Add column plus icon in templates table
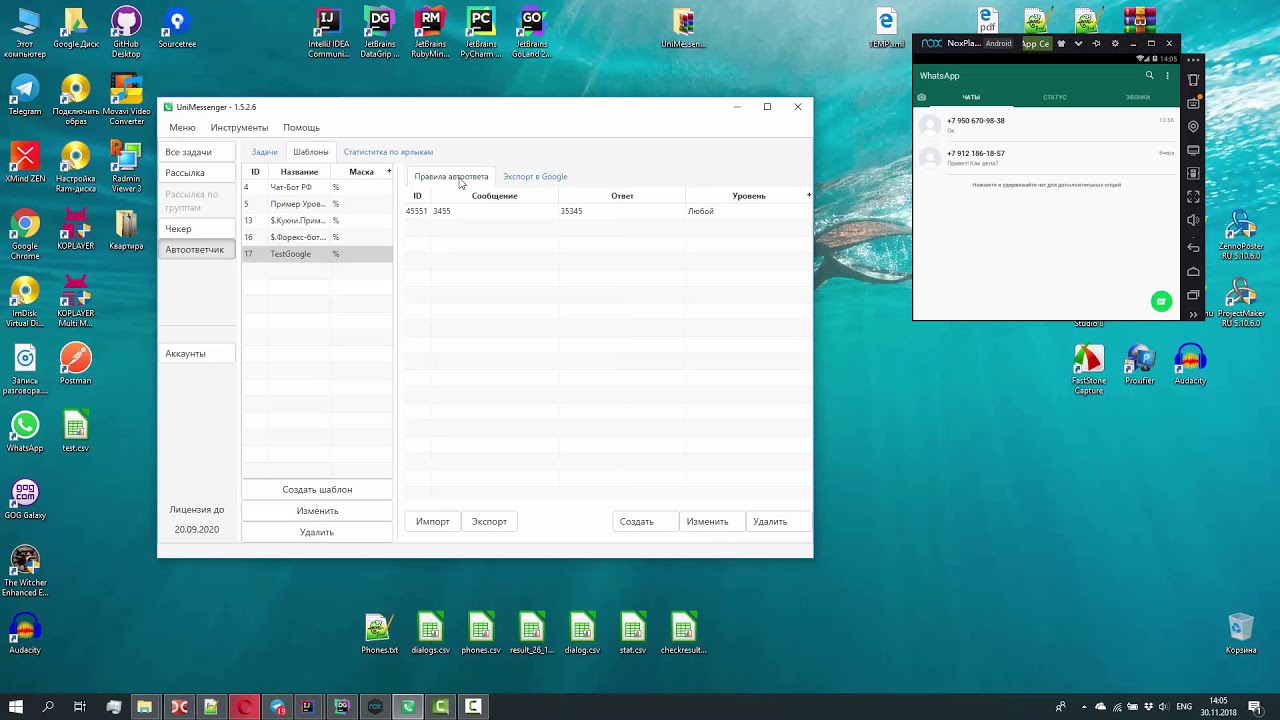1280x720 pixels. [389, 171]
